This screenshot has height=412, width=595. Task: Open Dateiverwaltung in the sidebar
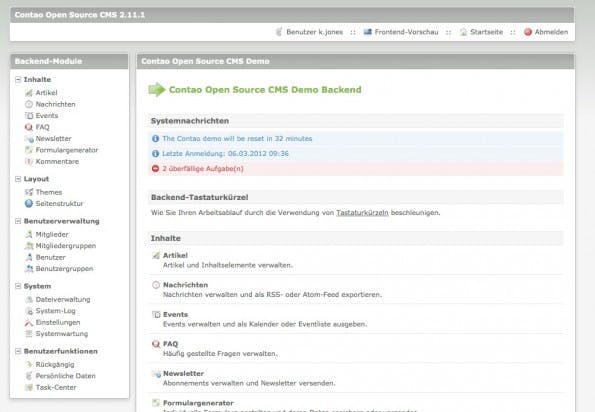63,299
